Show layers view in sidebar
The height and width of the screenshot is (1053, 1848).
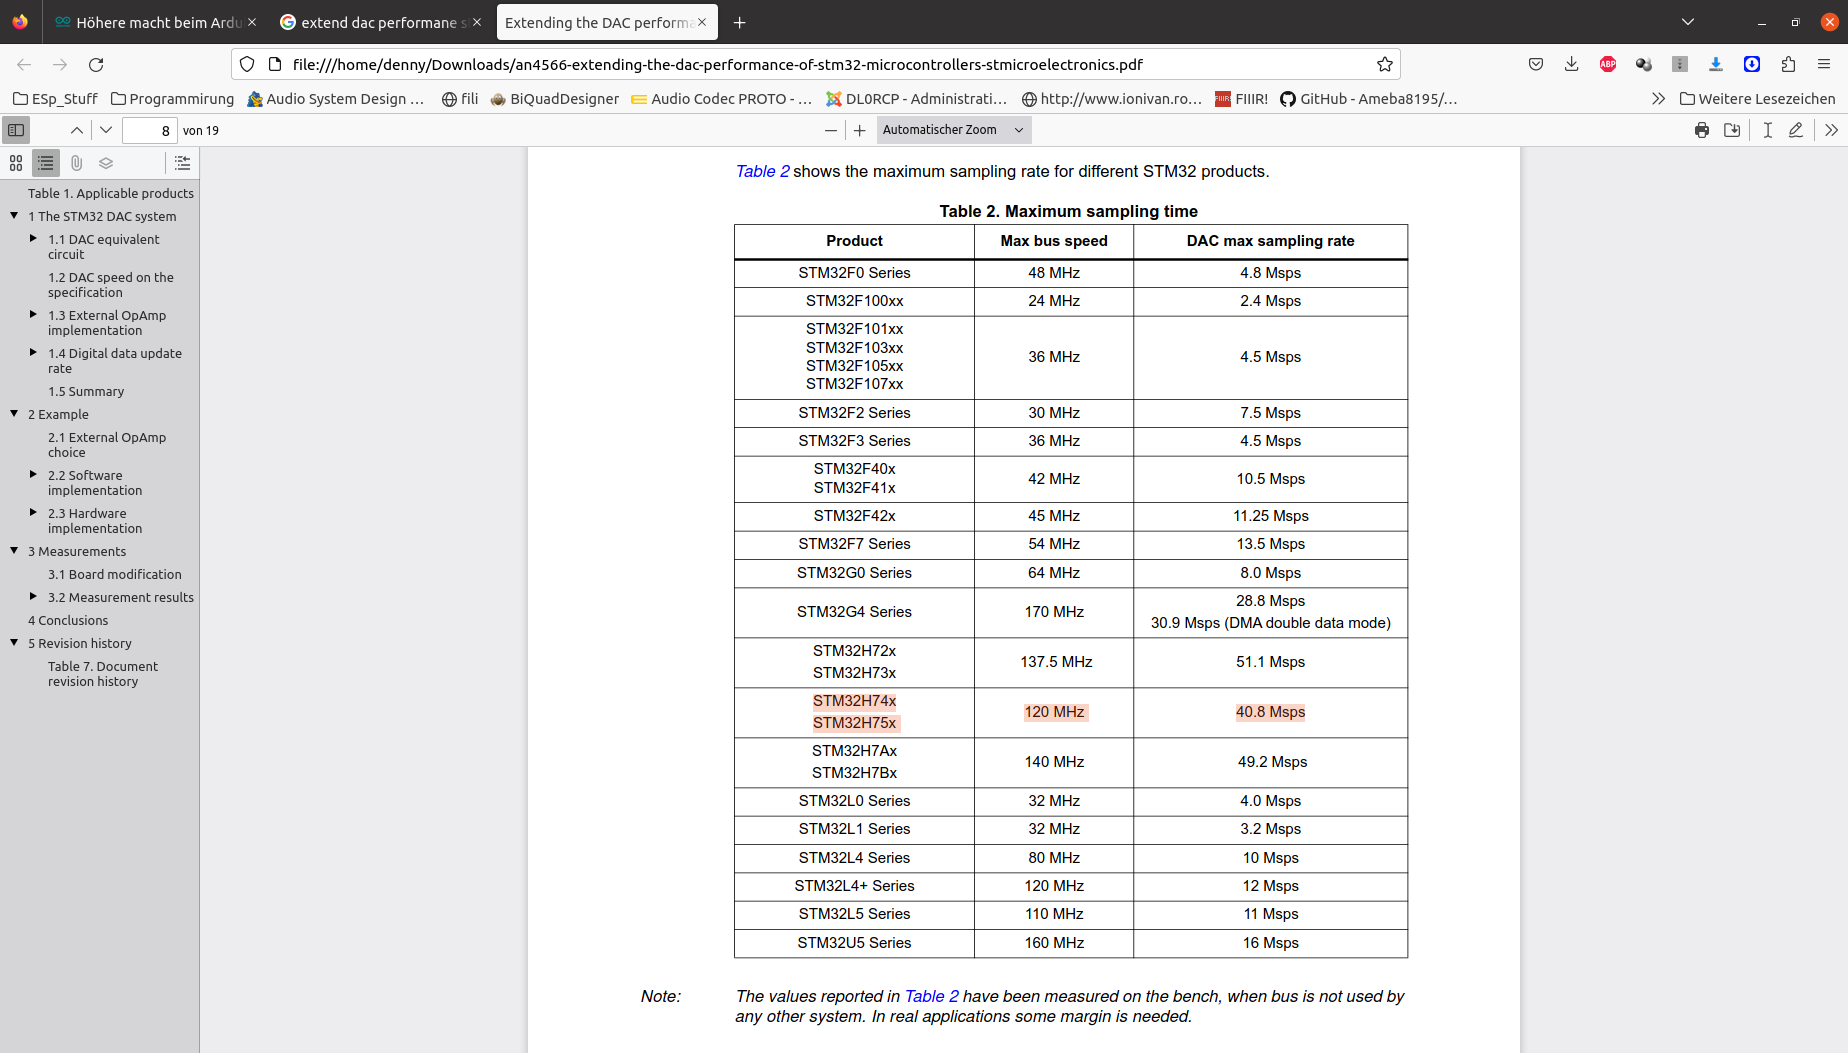pos(106,163)
